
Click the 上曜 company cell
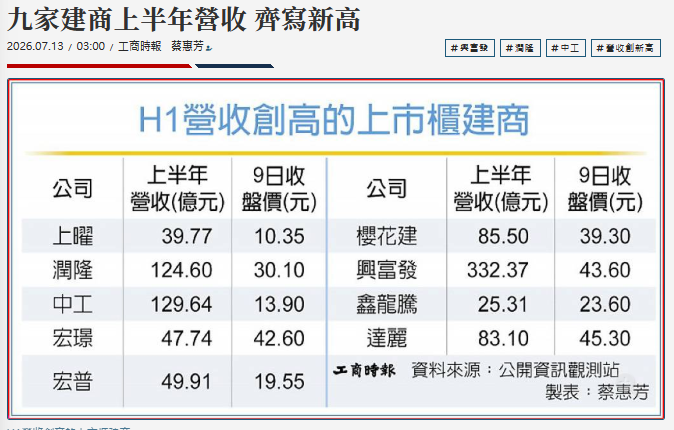point(73,236)
